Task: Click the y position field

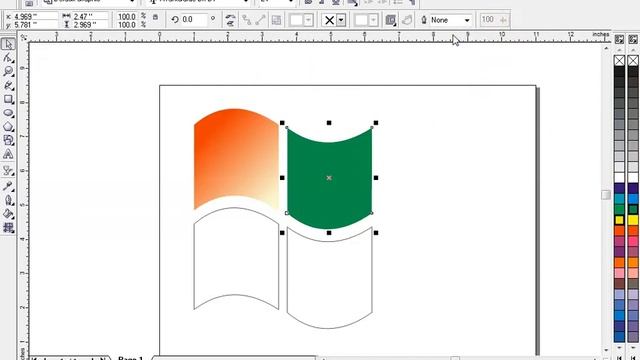Action: pos(36,25)
